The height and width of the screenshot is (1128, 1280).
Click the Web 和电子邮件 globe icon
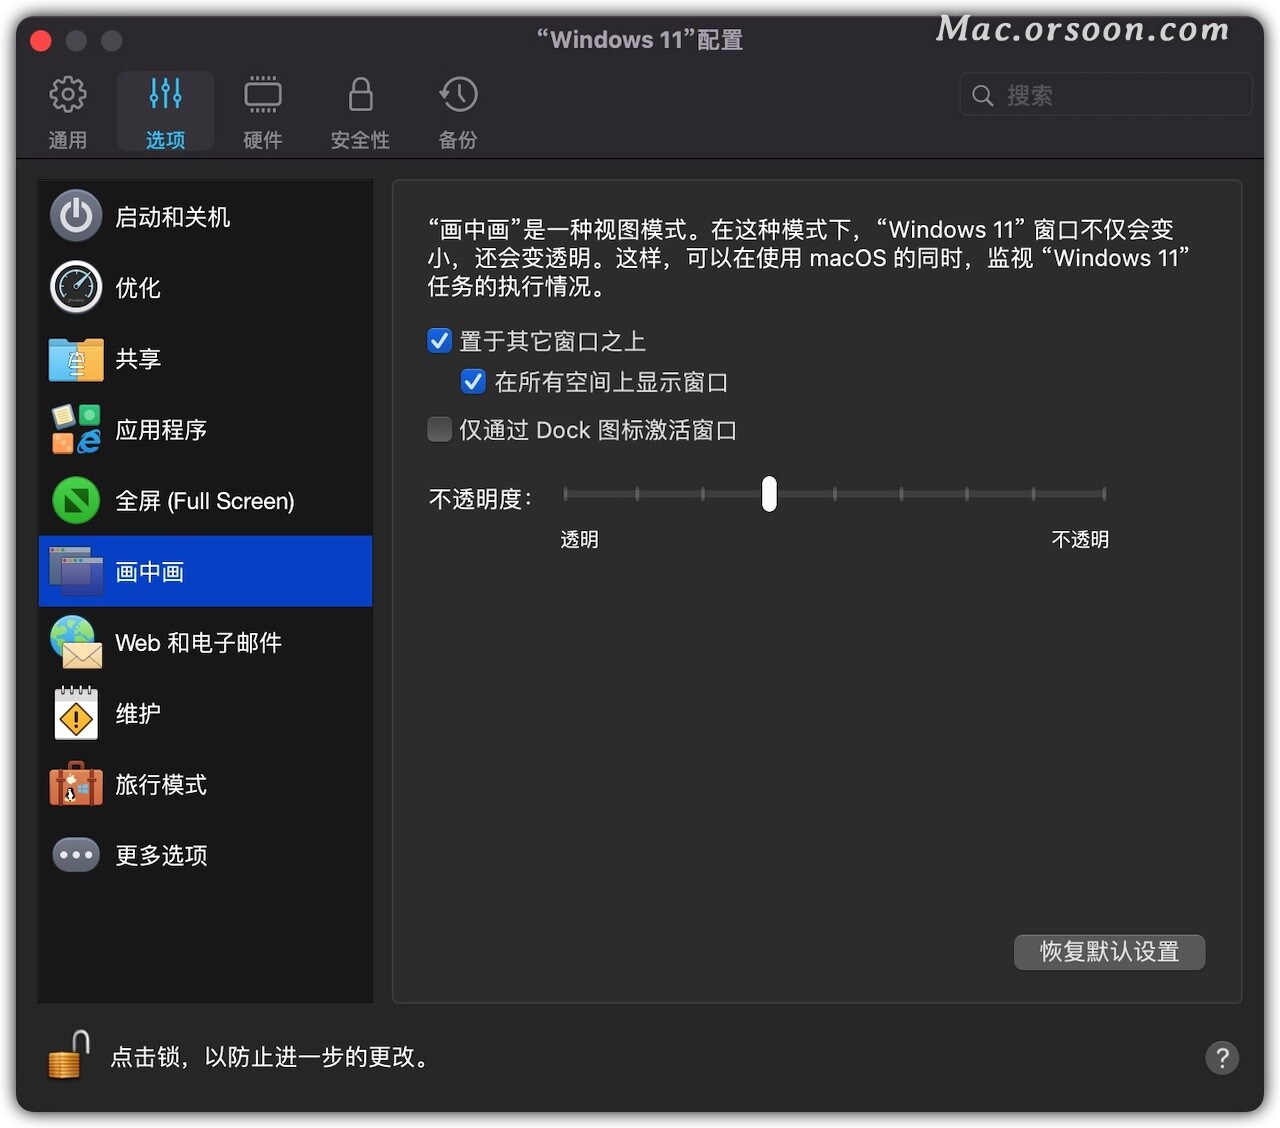click(x=76, y=642)
